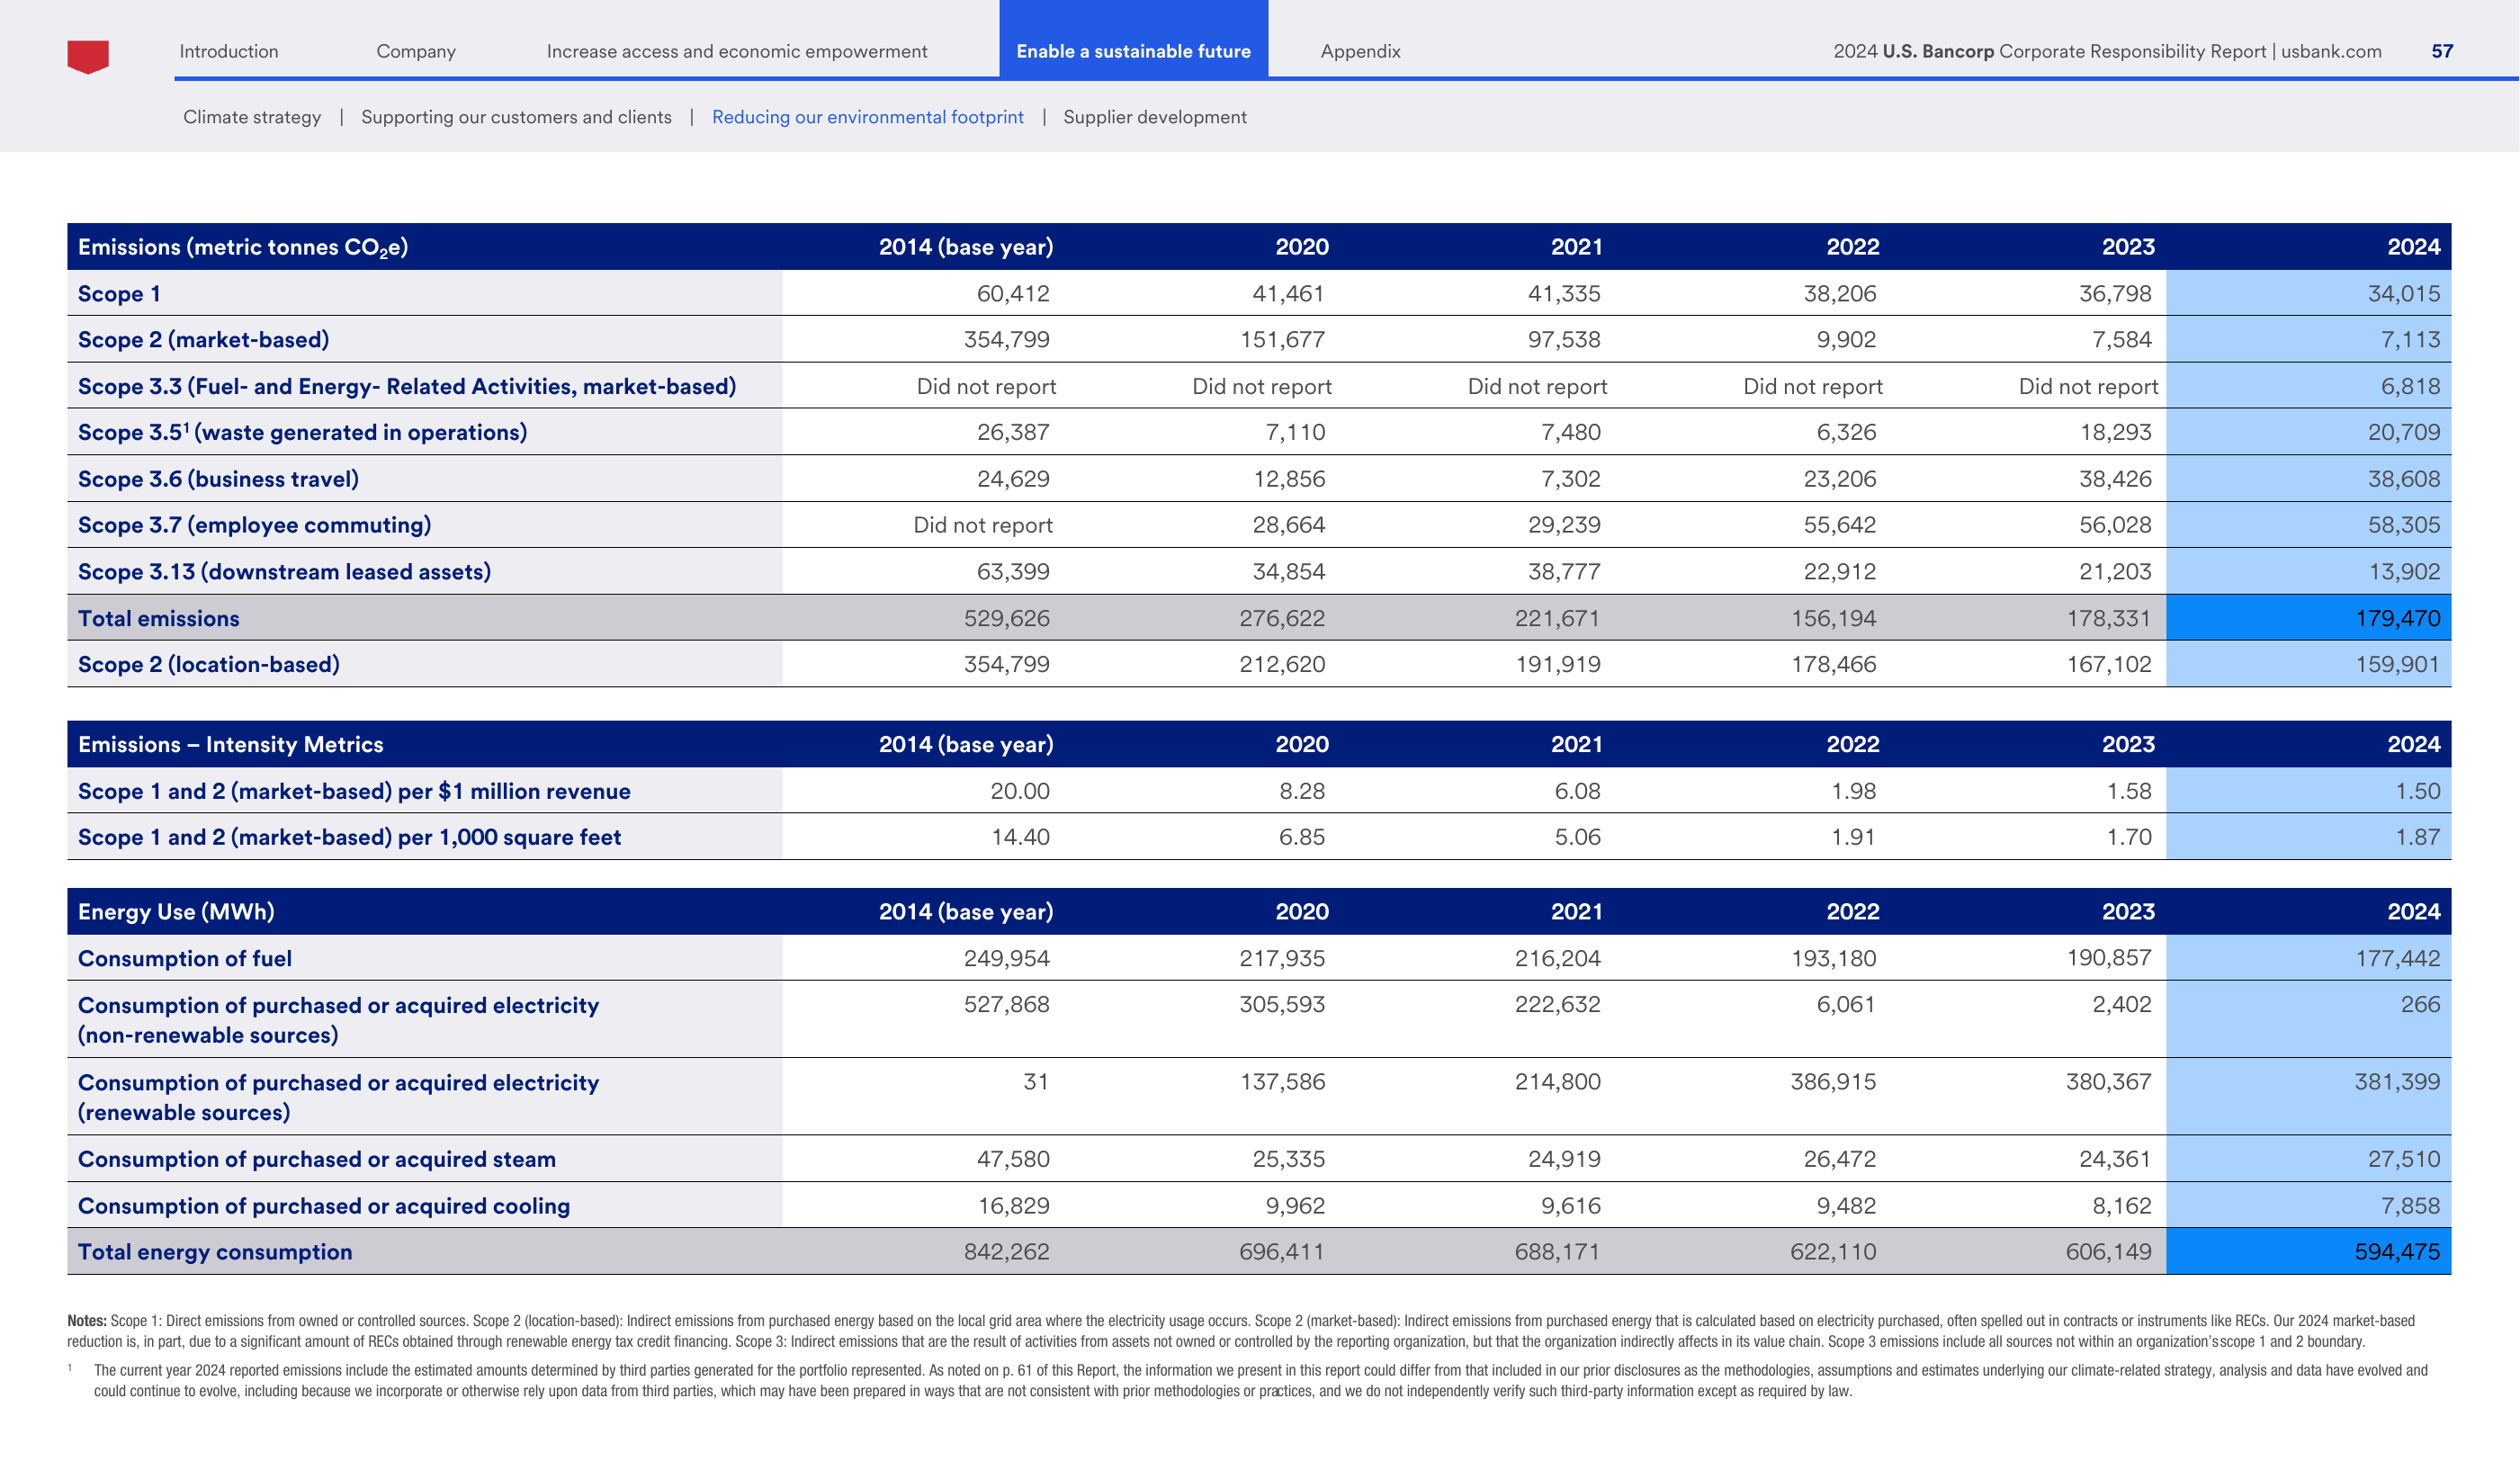Open Reducing our environmental footprint link
Screen dimensions: 2520x1470
tap(868, 117)
